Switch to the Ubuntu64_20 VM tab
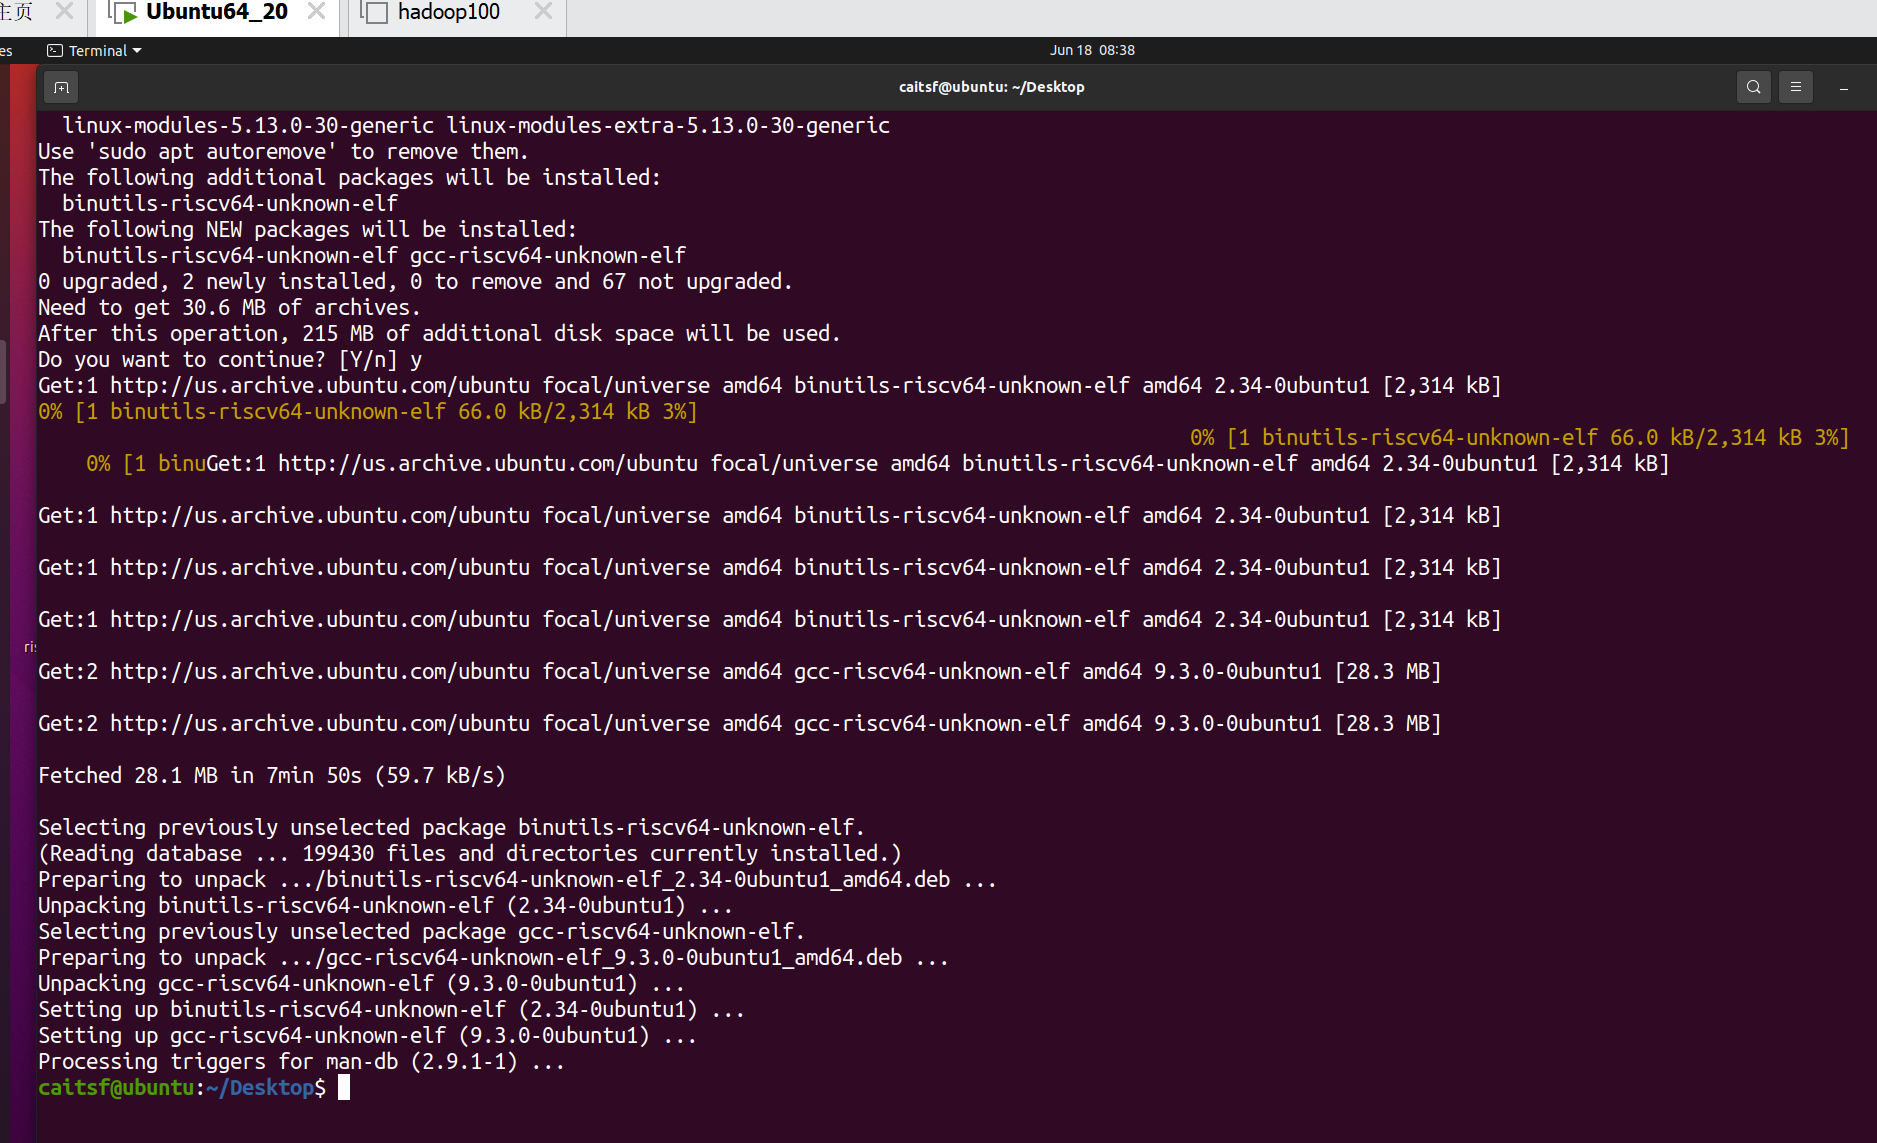This screenshot has height=1143, width=1877. click(x=217, y=13)
